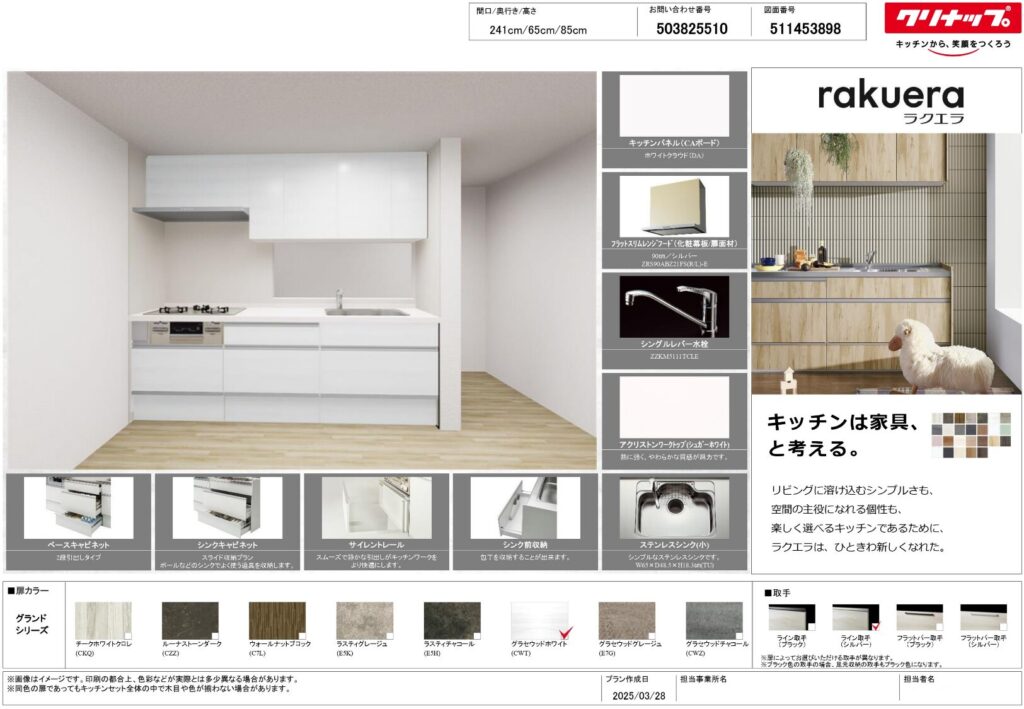Click the drawing number 511453898
Image resolution: width=1024 pixels, height=709 pixels.
tap(805, 29)
